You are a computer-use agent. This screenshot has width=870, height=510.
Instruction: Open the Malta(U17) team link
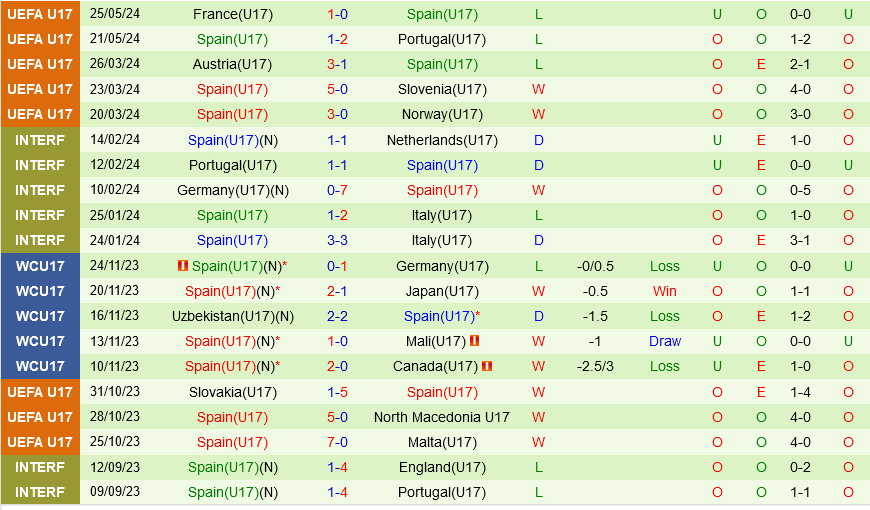point(442,442)
